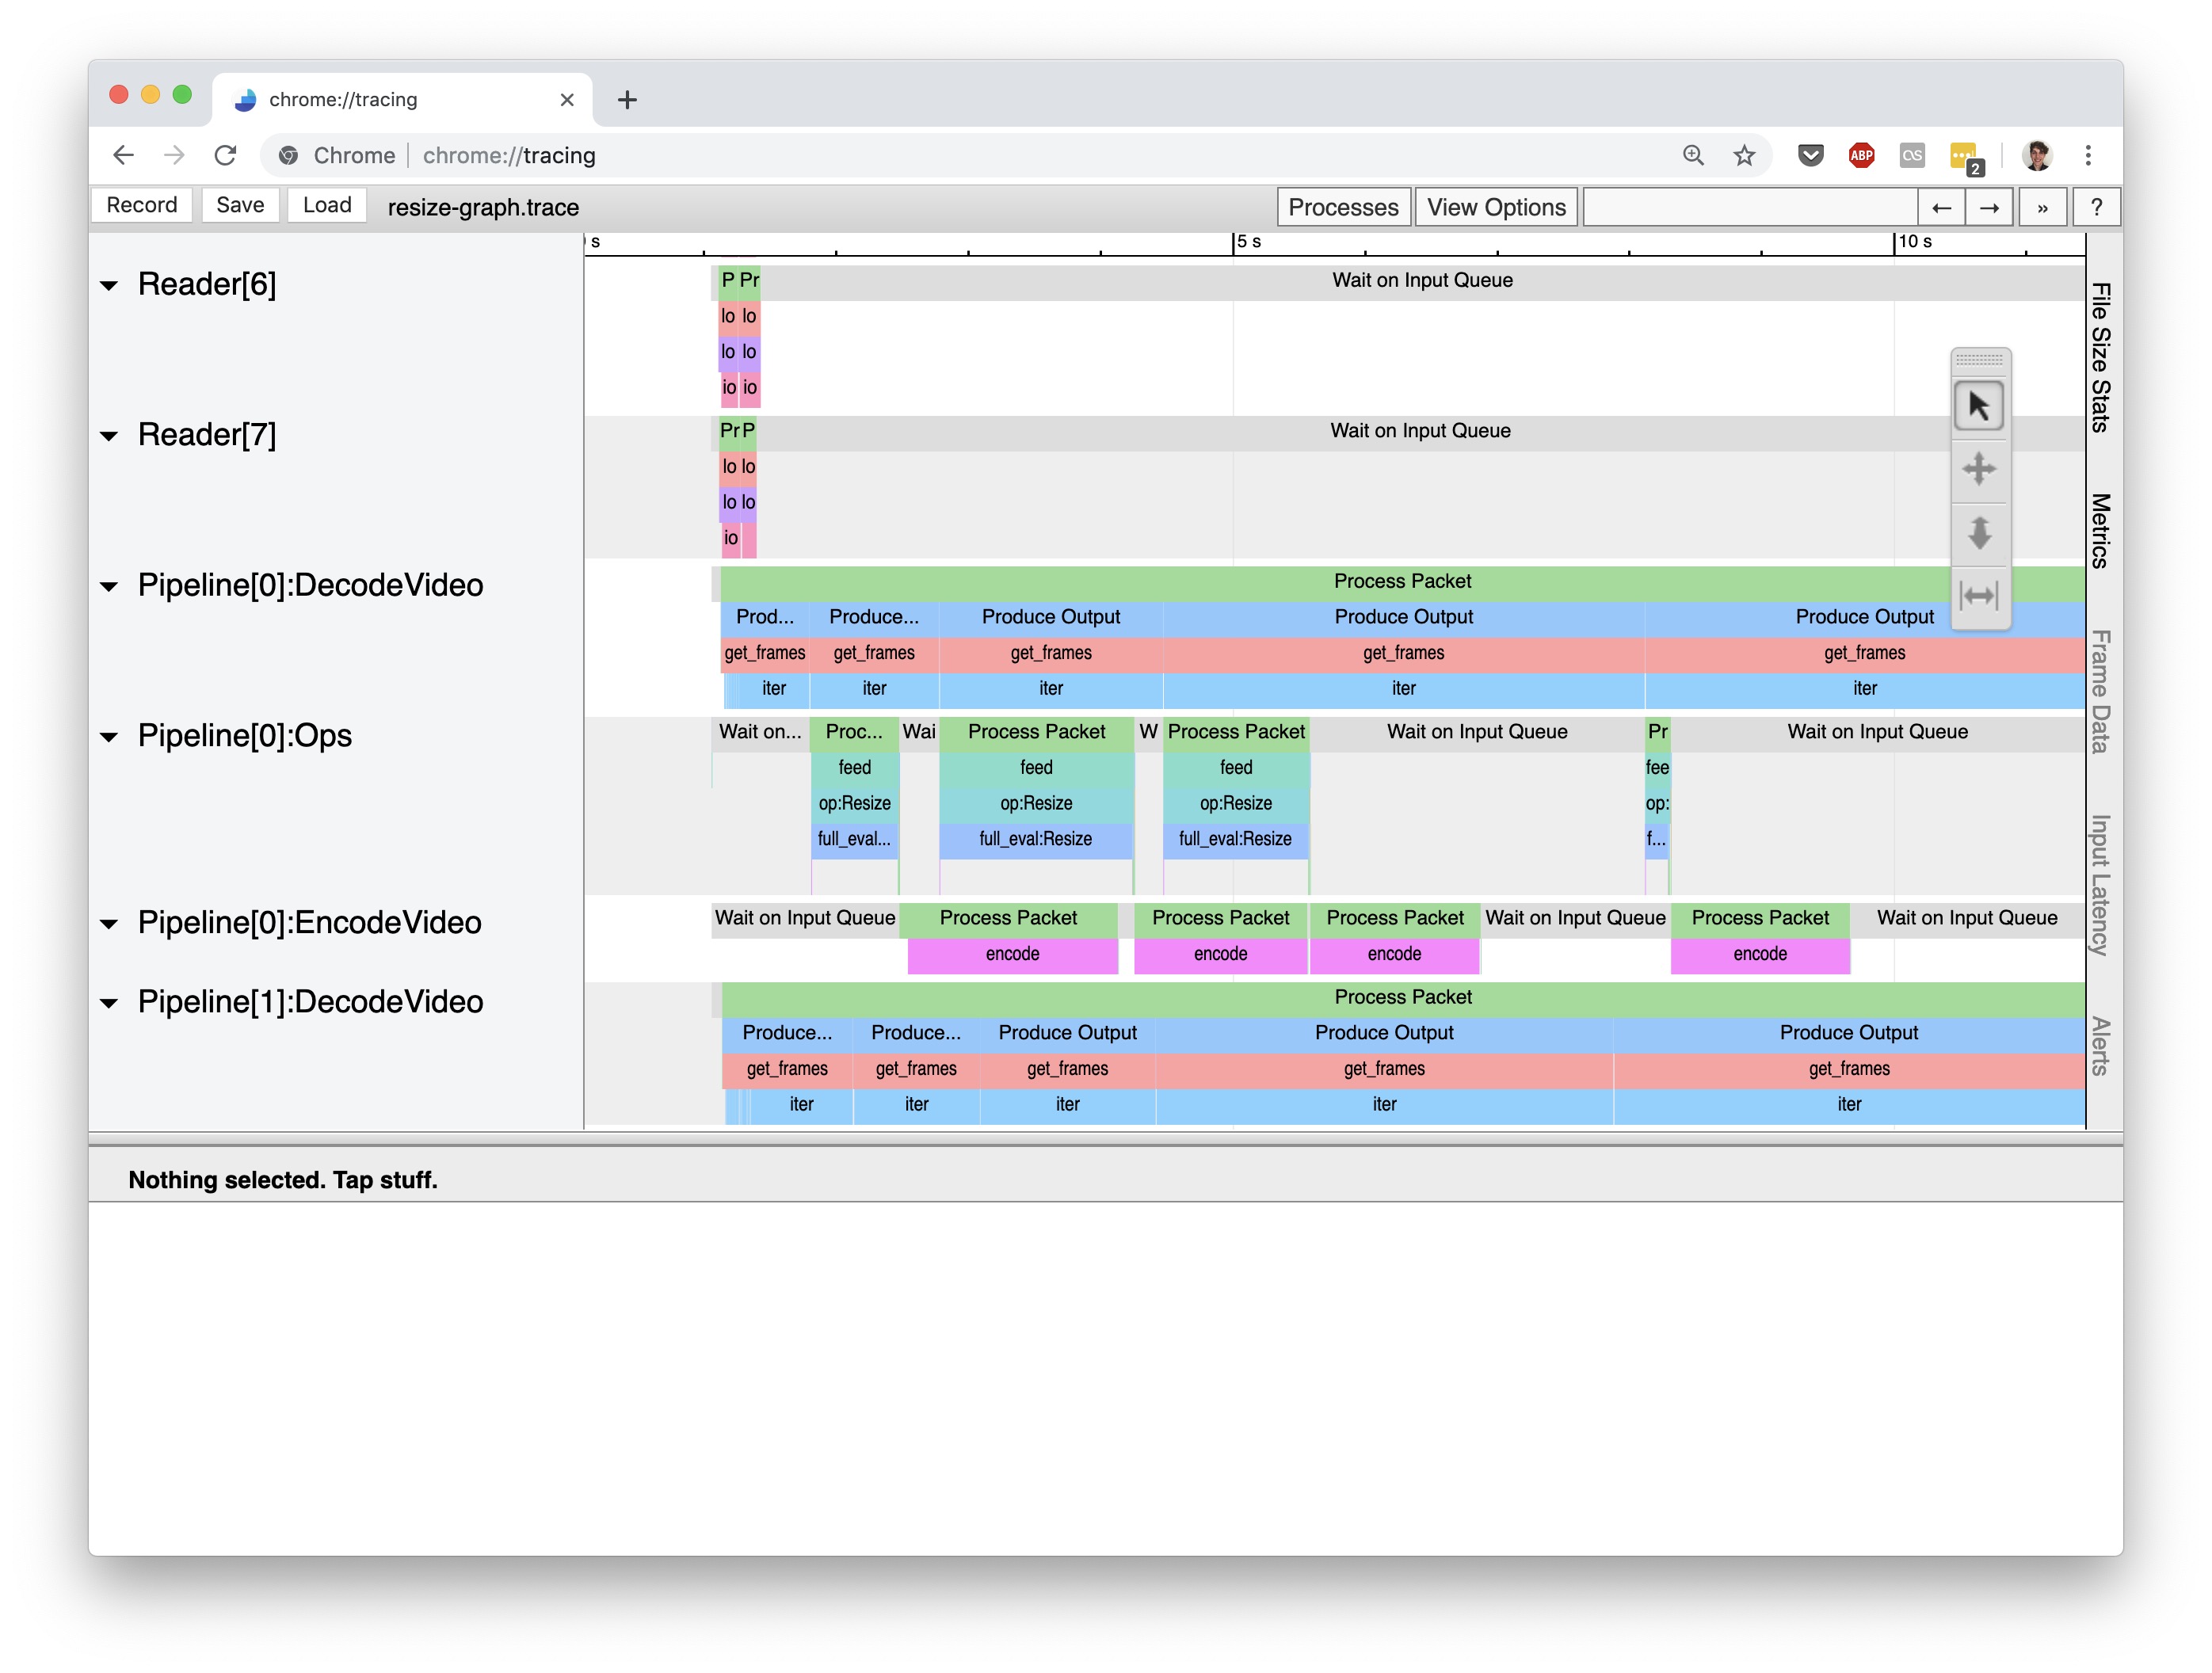Open the Metrics side tab
The image size is (2212, 1673).
click(x=2101, y=530)
